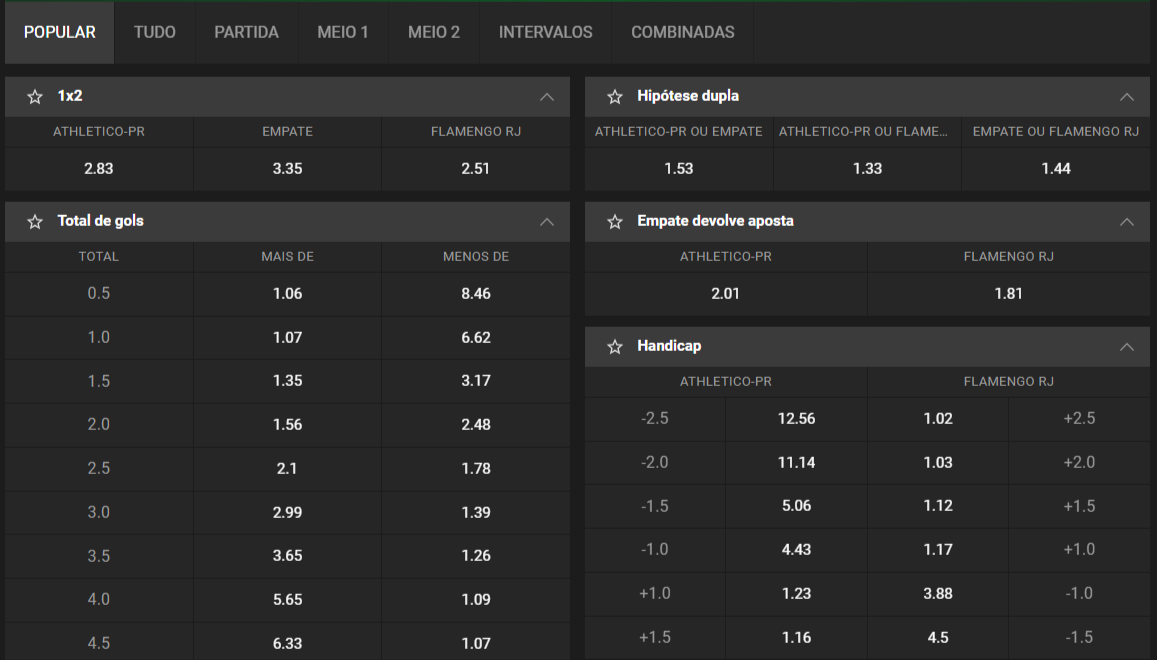The height and width of the screenshot is (660, 1157).
Task: Click the EMPATE column header in 1x2
Action: (288, 132)
